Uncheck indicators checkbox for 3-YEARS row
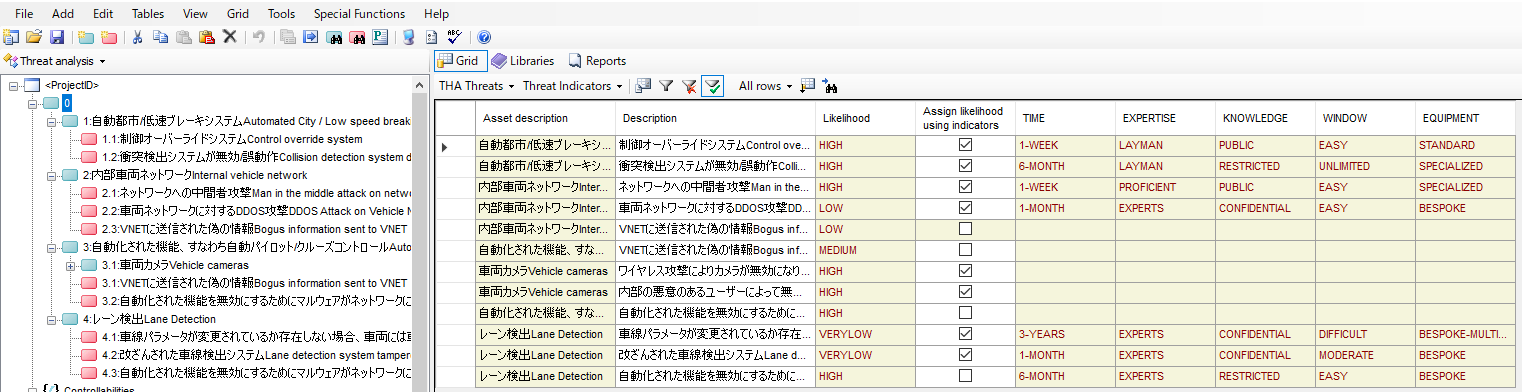Screen dimensions: 1522x392 tap(965, 334)
